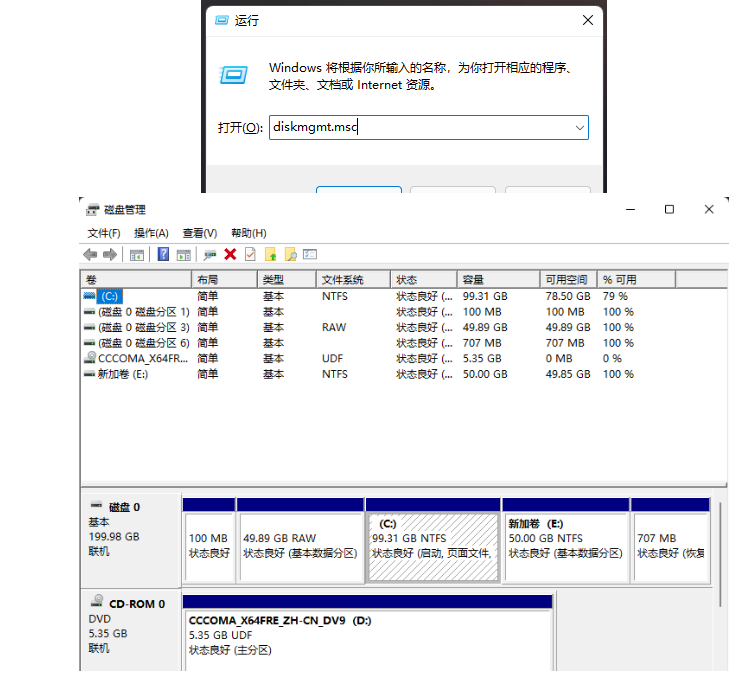Close the Run dialog

click(588, 20)
